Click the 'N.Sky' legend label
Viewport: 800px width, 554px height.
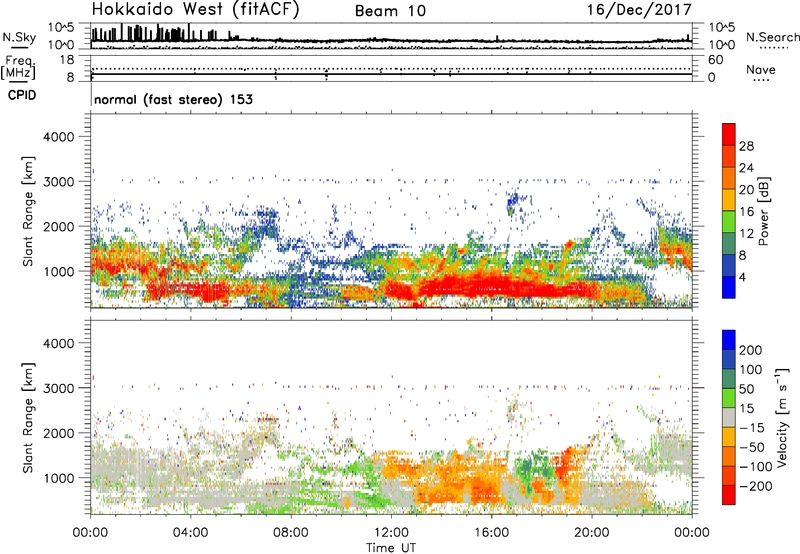click(x=19, y=37)
